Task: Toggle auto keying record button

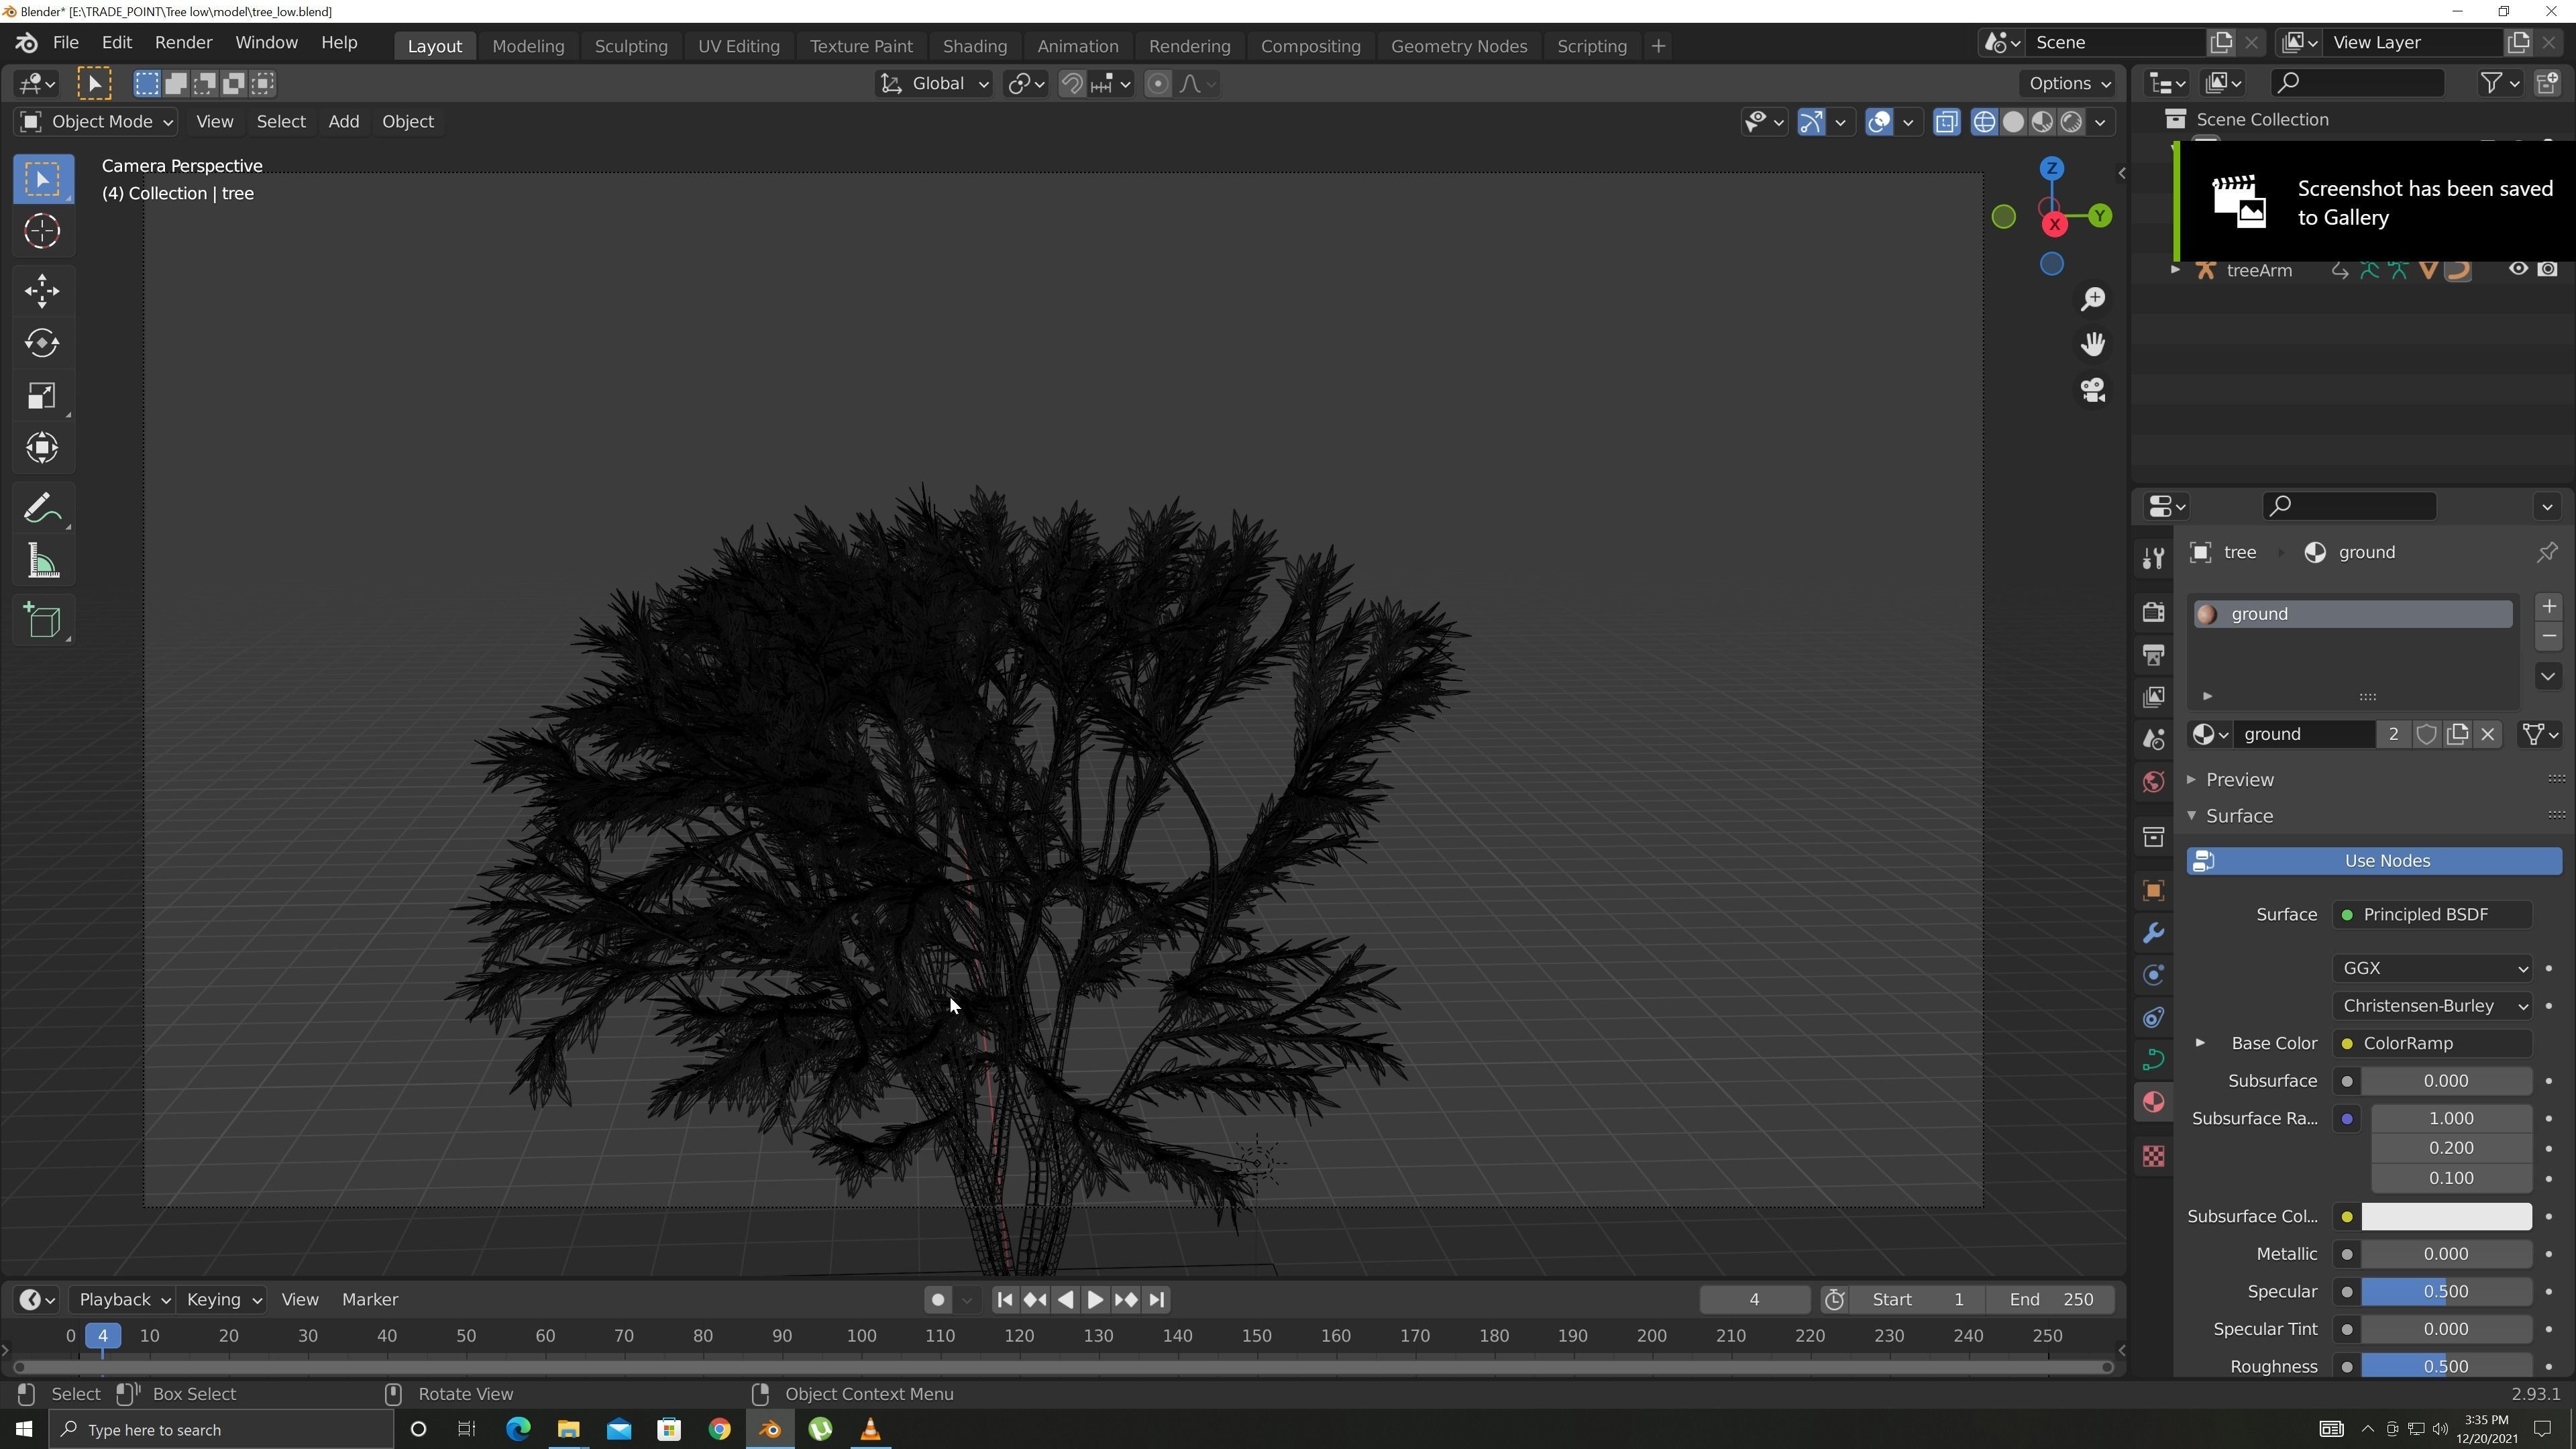Action: pos(937,1300)
